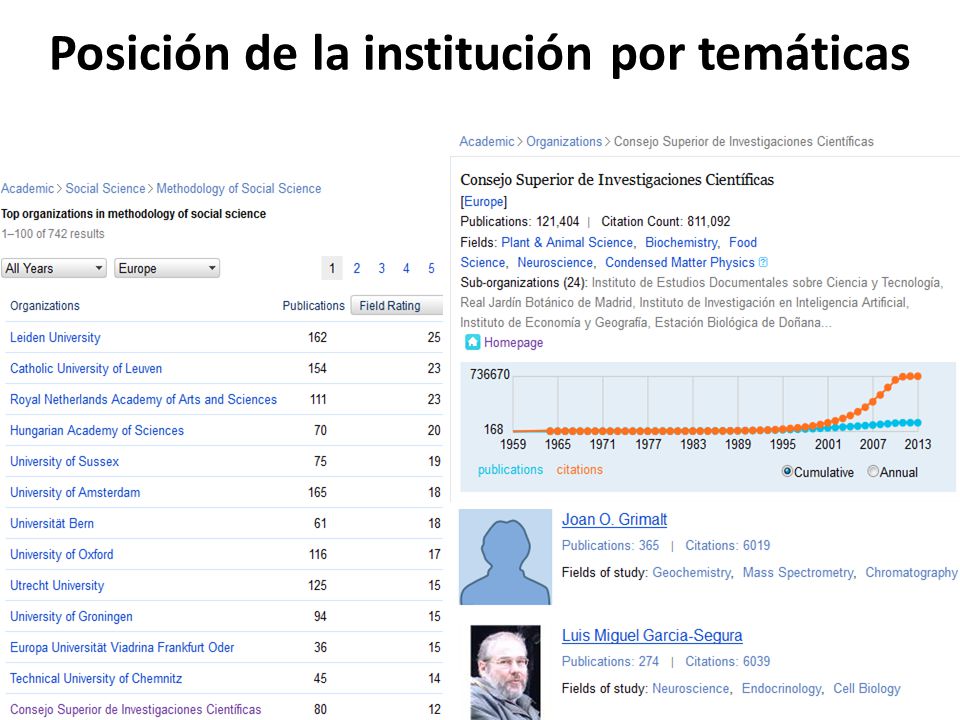Click Garcia-Segura's Citations: 6039 link
This screenshot has width=960, height=720.
727,662
